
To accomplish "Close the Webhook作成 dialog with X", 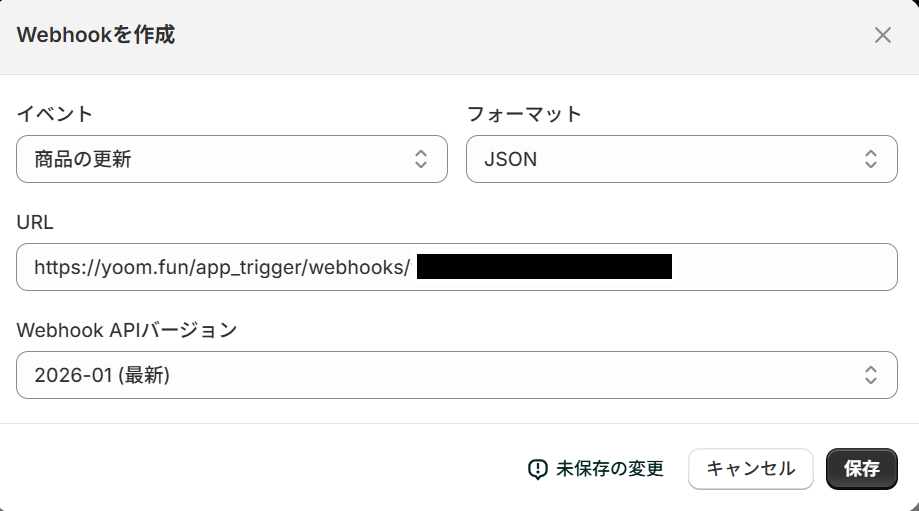I will coord(882,36).
